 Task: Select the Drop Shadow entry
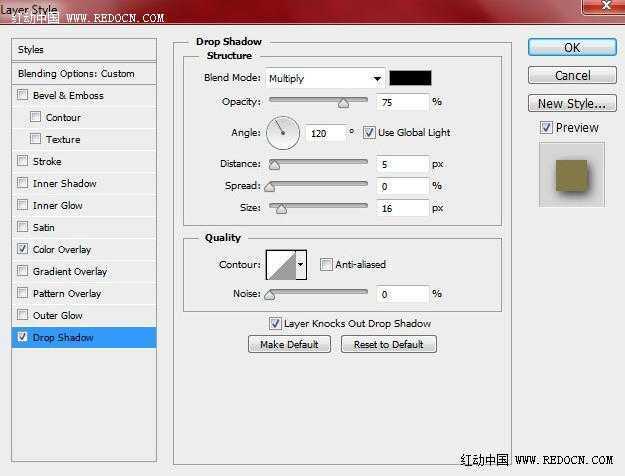84,337
